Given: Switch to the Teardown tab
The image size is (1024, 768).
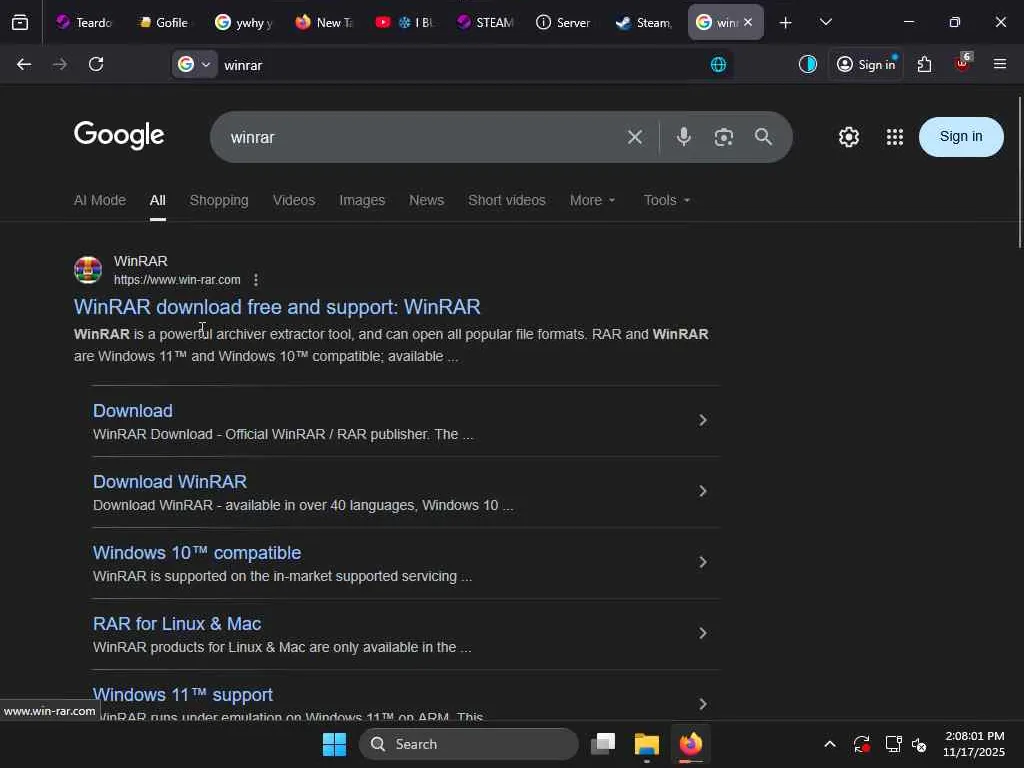Looking at the screenshot, I should coord(84,22).
